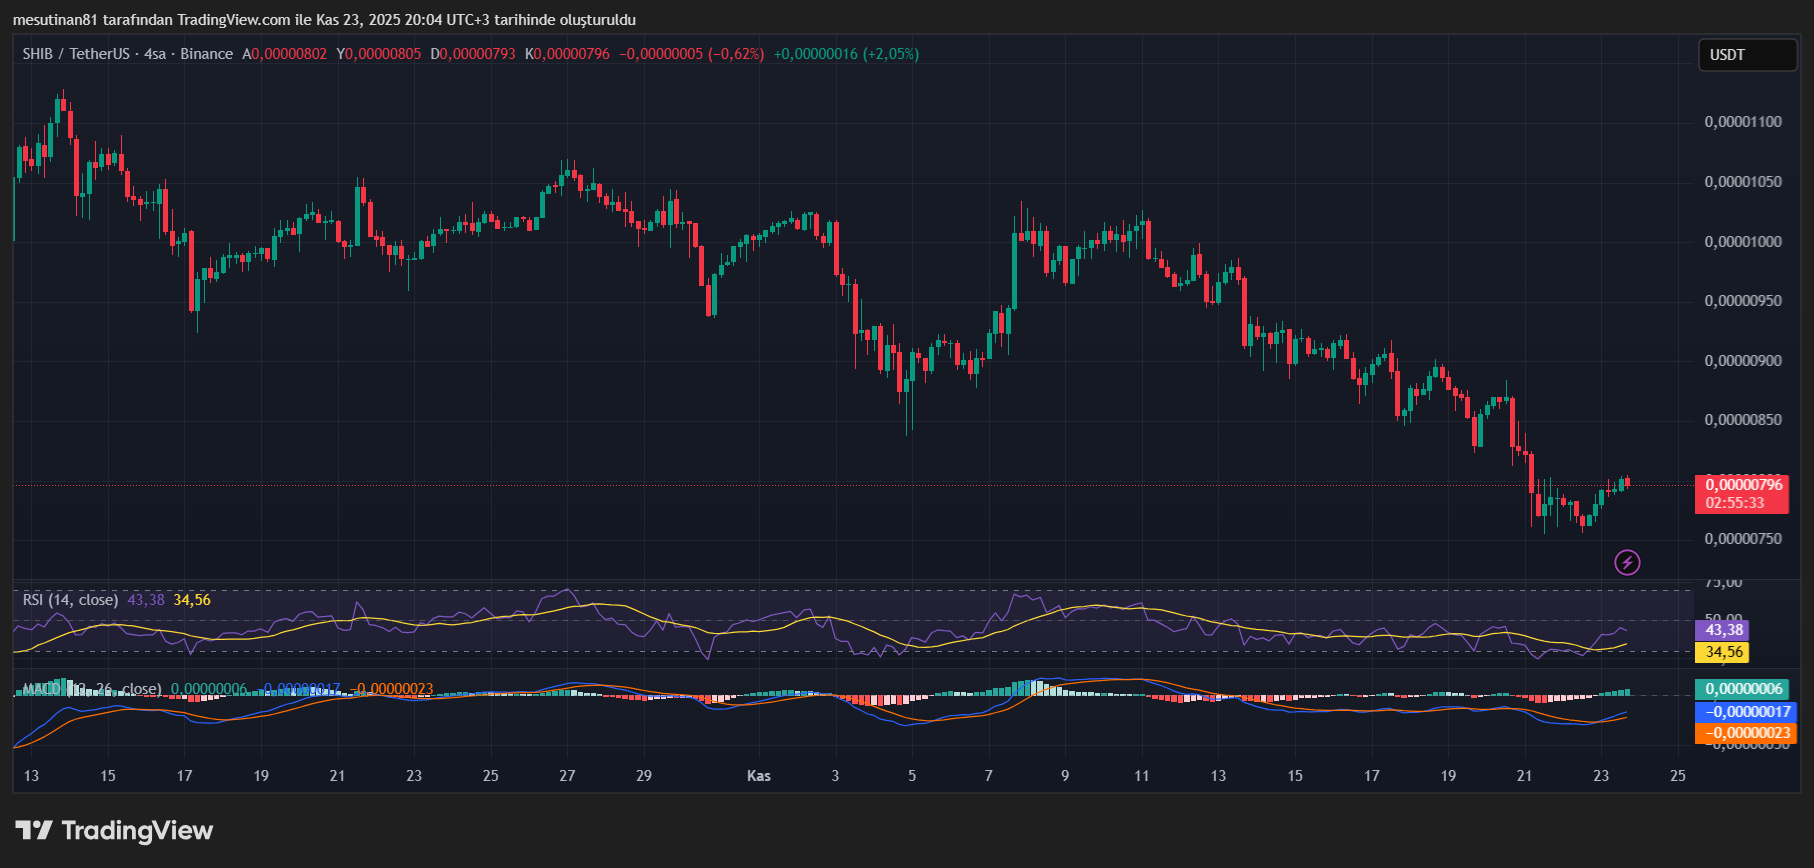Select the RSI (14, close) indicator label

(x=70, y=600)
